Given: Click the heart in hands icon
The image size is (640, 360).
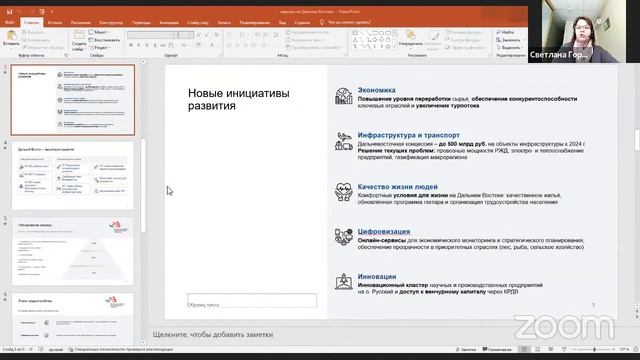Looking at the screenshot, I should pyautogui.click(x=344, y=192).
